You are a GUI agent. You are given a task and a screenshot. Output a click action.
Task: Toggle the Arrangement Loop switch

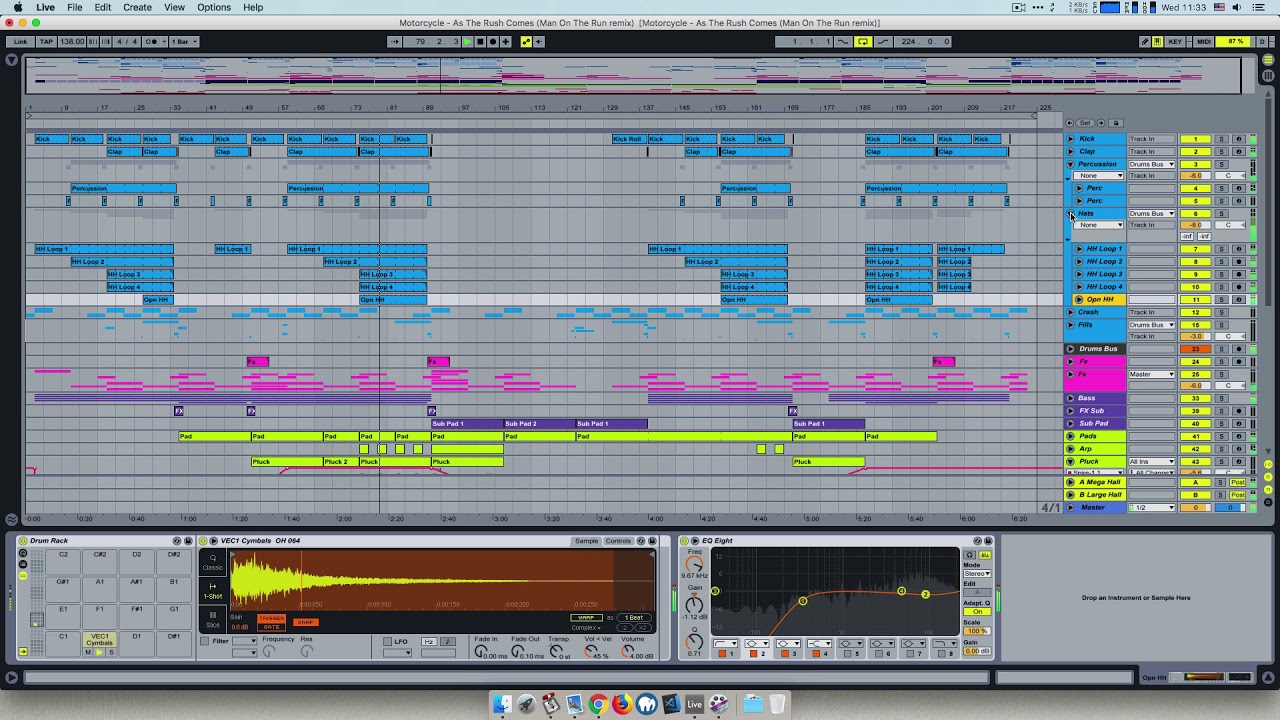(x=863, y=42)
